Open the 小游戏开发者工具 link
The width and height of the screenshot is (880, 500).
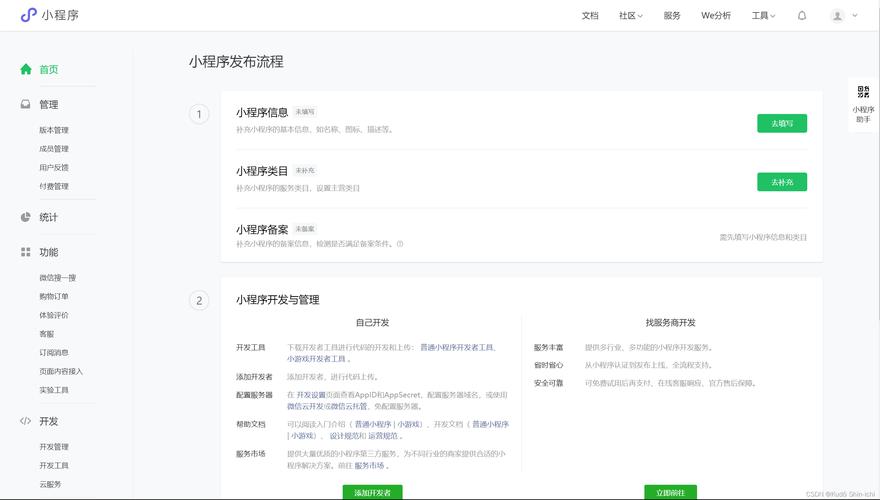(316, 359)
